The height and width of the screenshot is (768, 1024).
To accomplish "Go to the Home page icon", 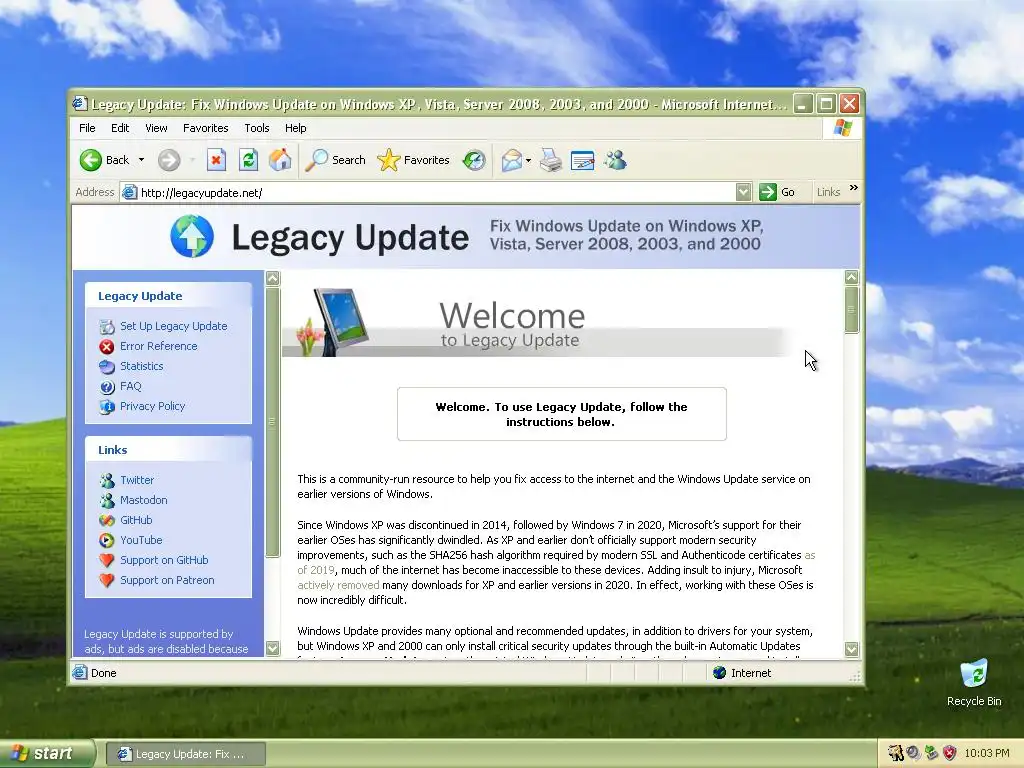I will (280, 160).
